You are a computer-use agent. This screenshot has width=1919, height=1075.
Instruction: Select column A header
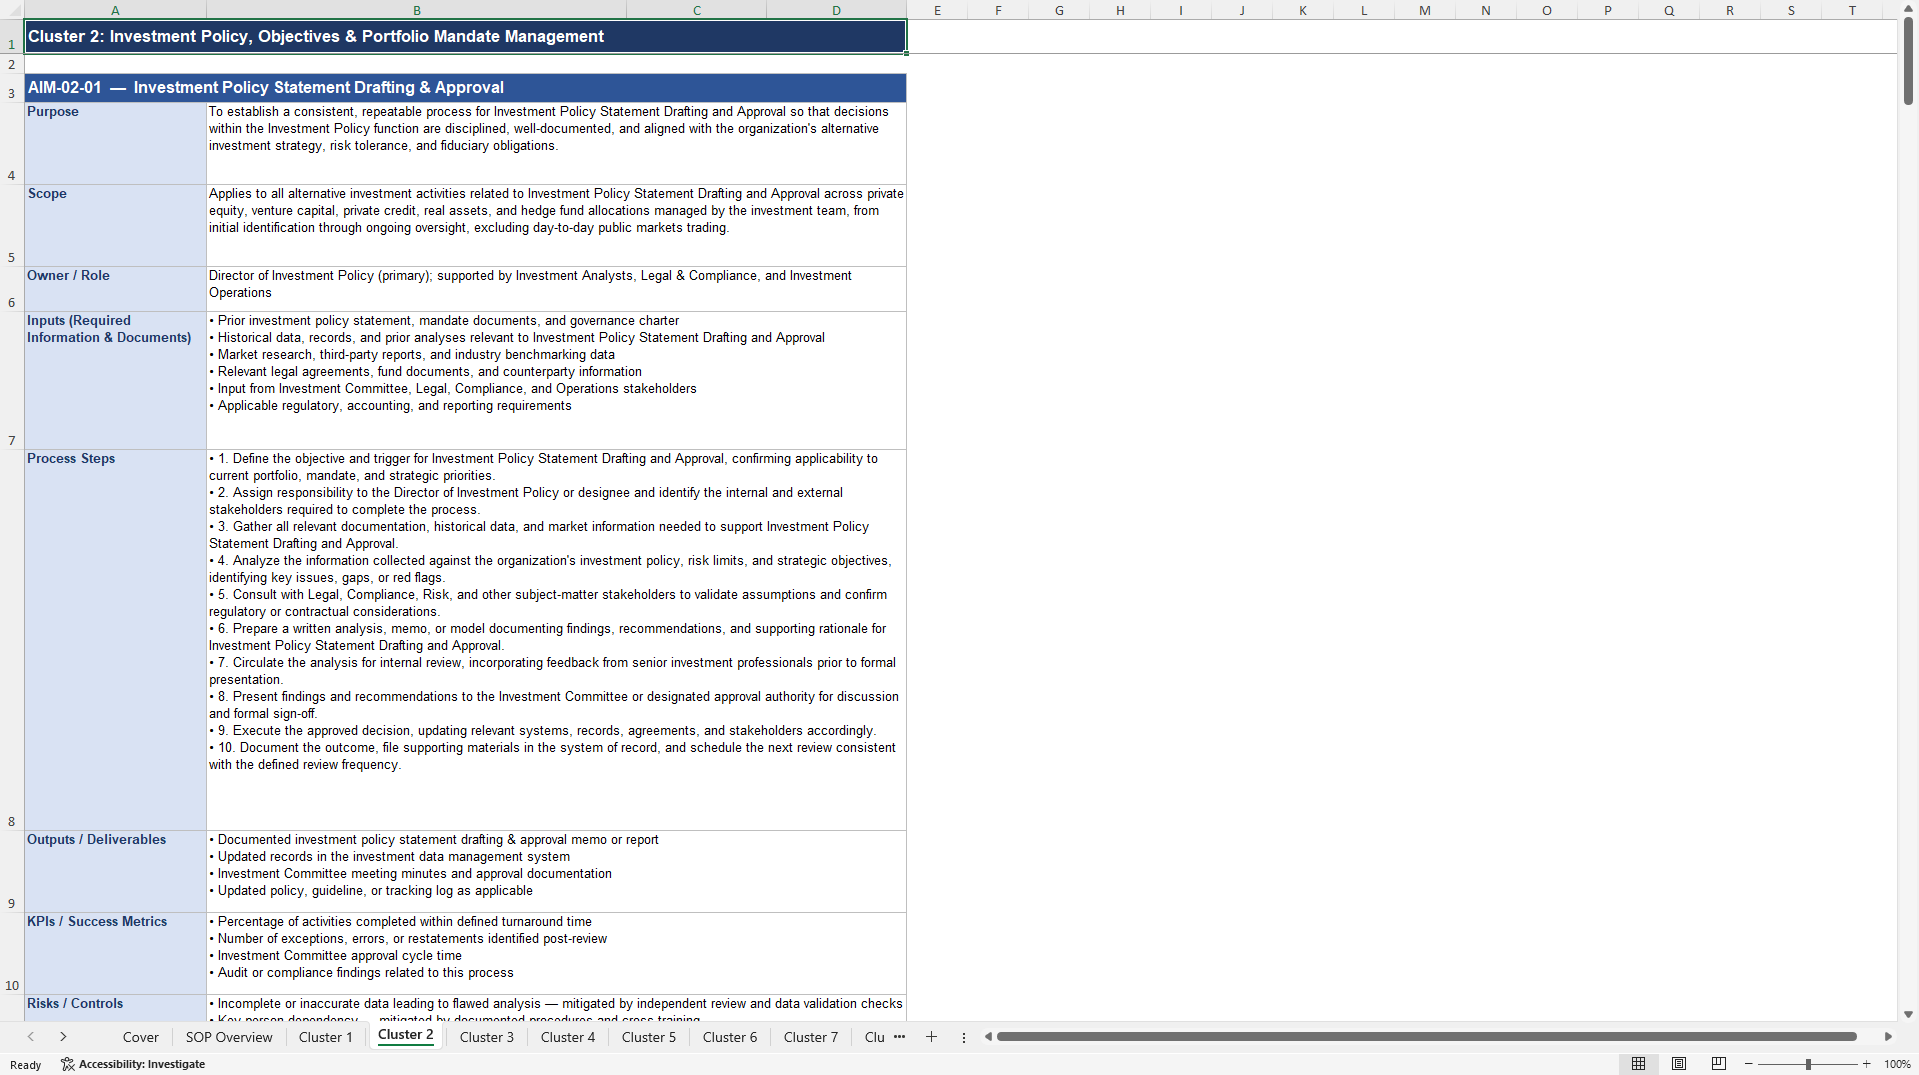click(x=115, y=10)
